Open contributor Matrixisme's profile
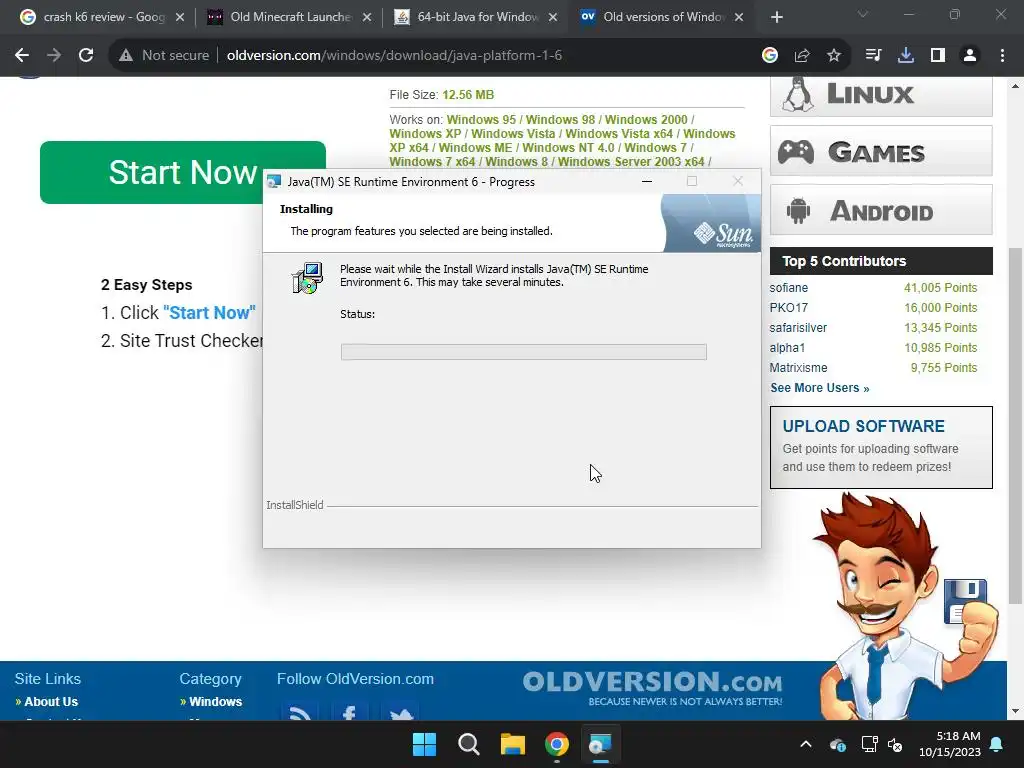The width and height of the screenshot is (1024, 768). point(798,368)
